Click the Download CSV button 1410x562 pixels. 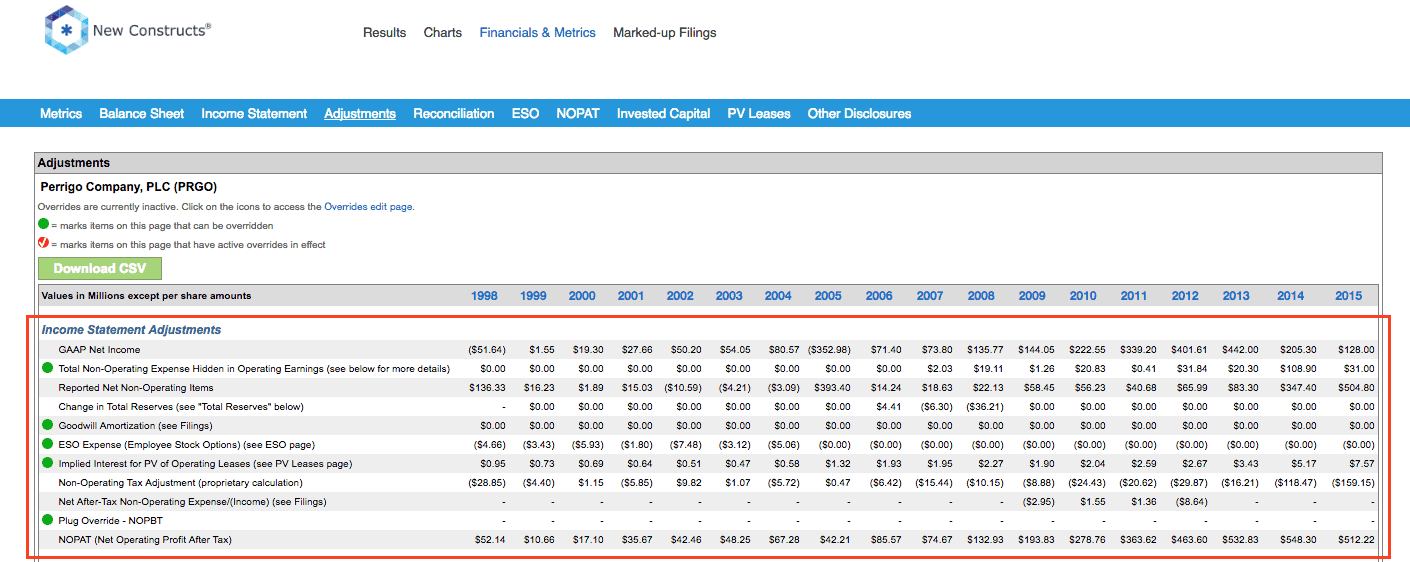click(100, 268)
